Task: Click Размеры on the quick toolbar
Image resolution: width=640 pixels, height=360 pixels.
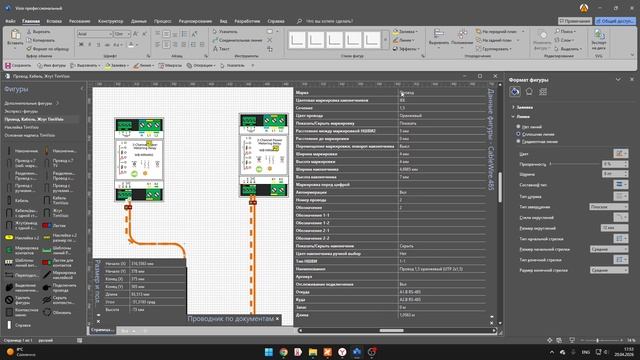Action: click(170, 65)
